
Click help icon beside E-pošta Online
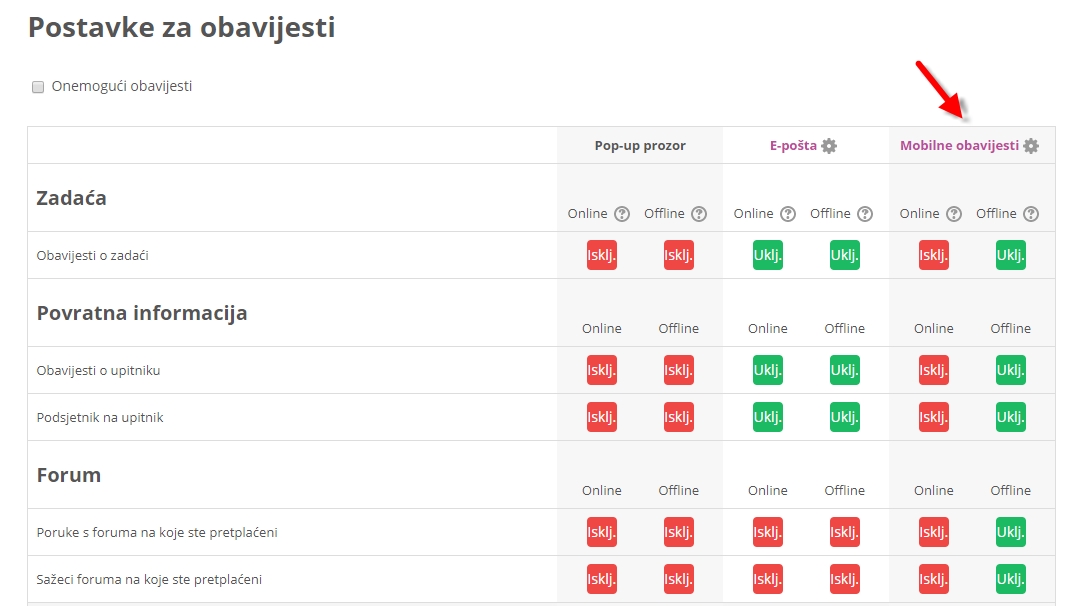pos(788,214)
